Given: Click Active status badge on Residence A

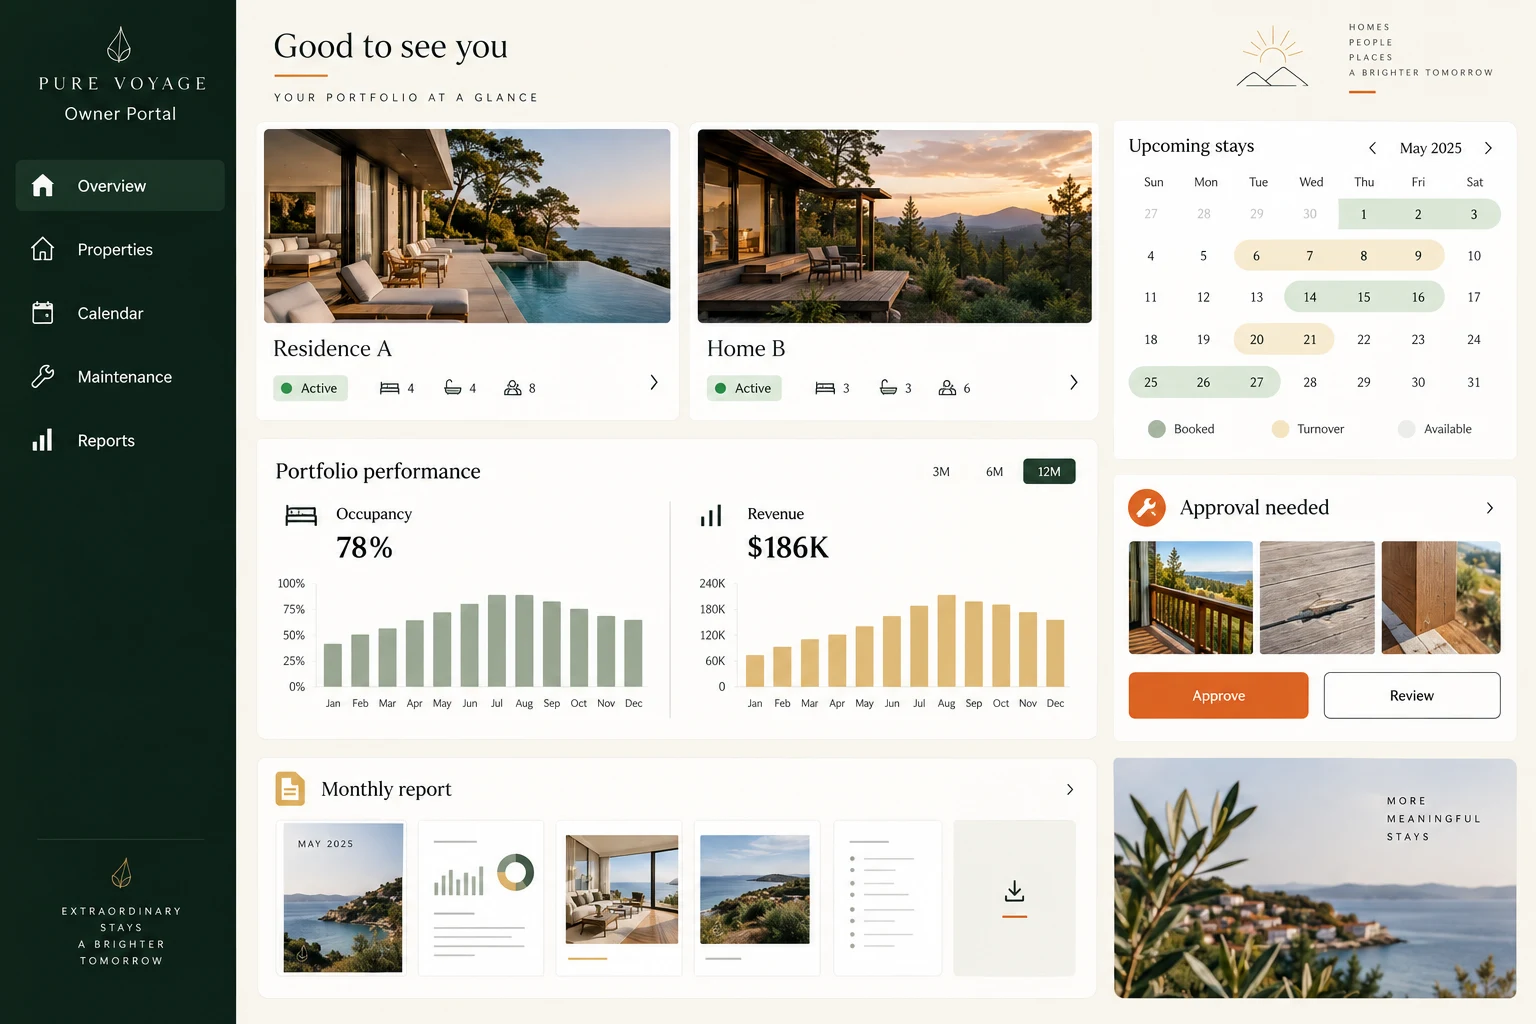Looking at the screenshot, I should click(310, 388).
